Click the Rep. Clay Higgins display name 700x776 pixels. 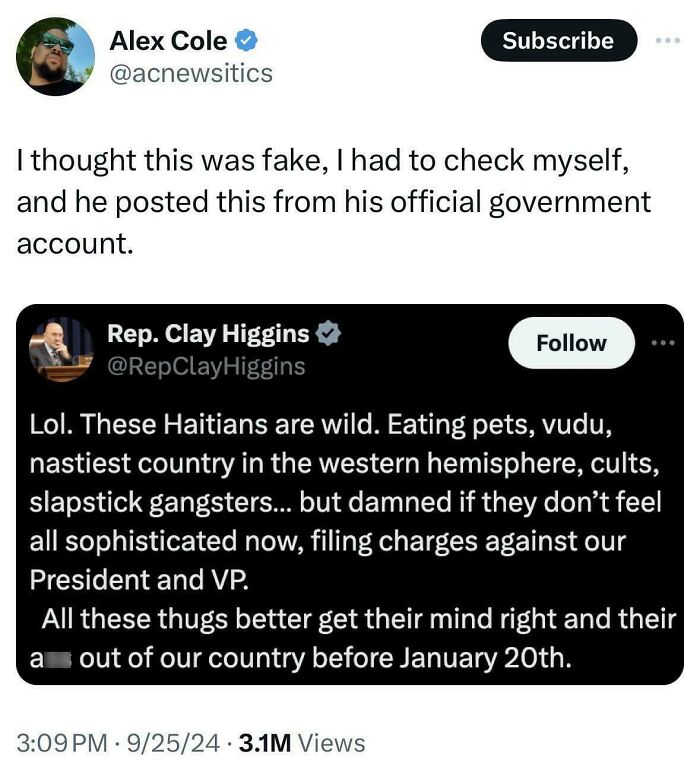pos(208,333)
